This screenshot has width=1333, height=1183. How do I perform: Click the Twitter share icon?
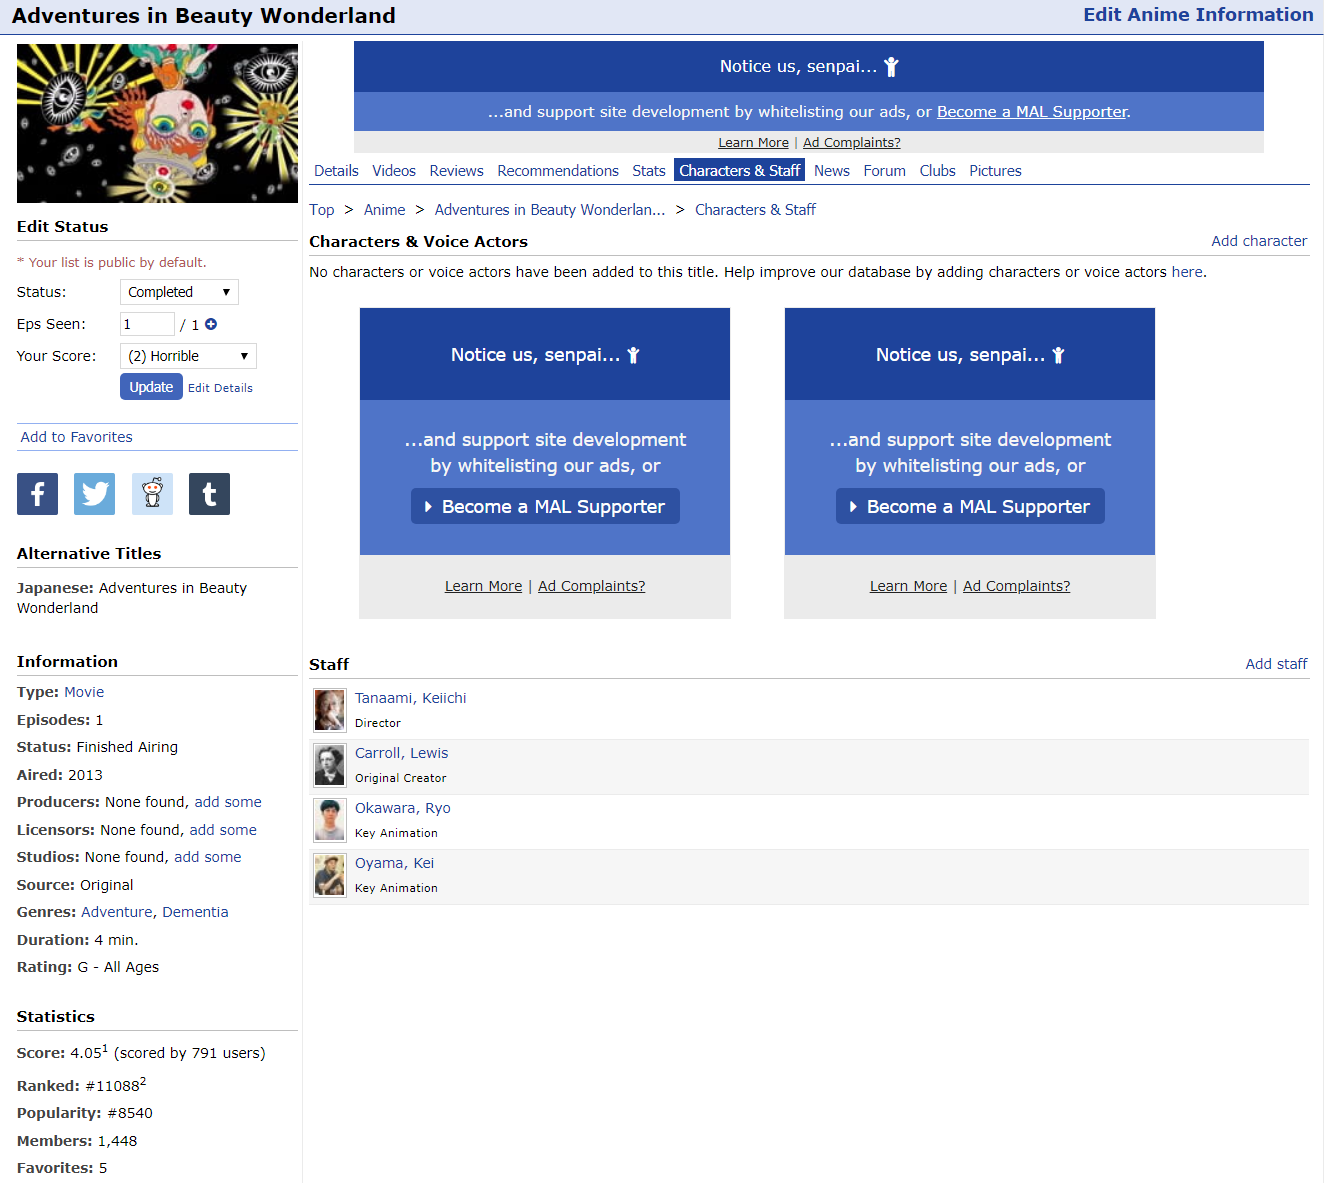point(94,494)
